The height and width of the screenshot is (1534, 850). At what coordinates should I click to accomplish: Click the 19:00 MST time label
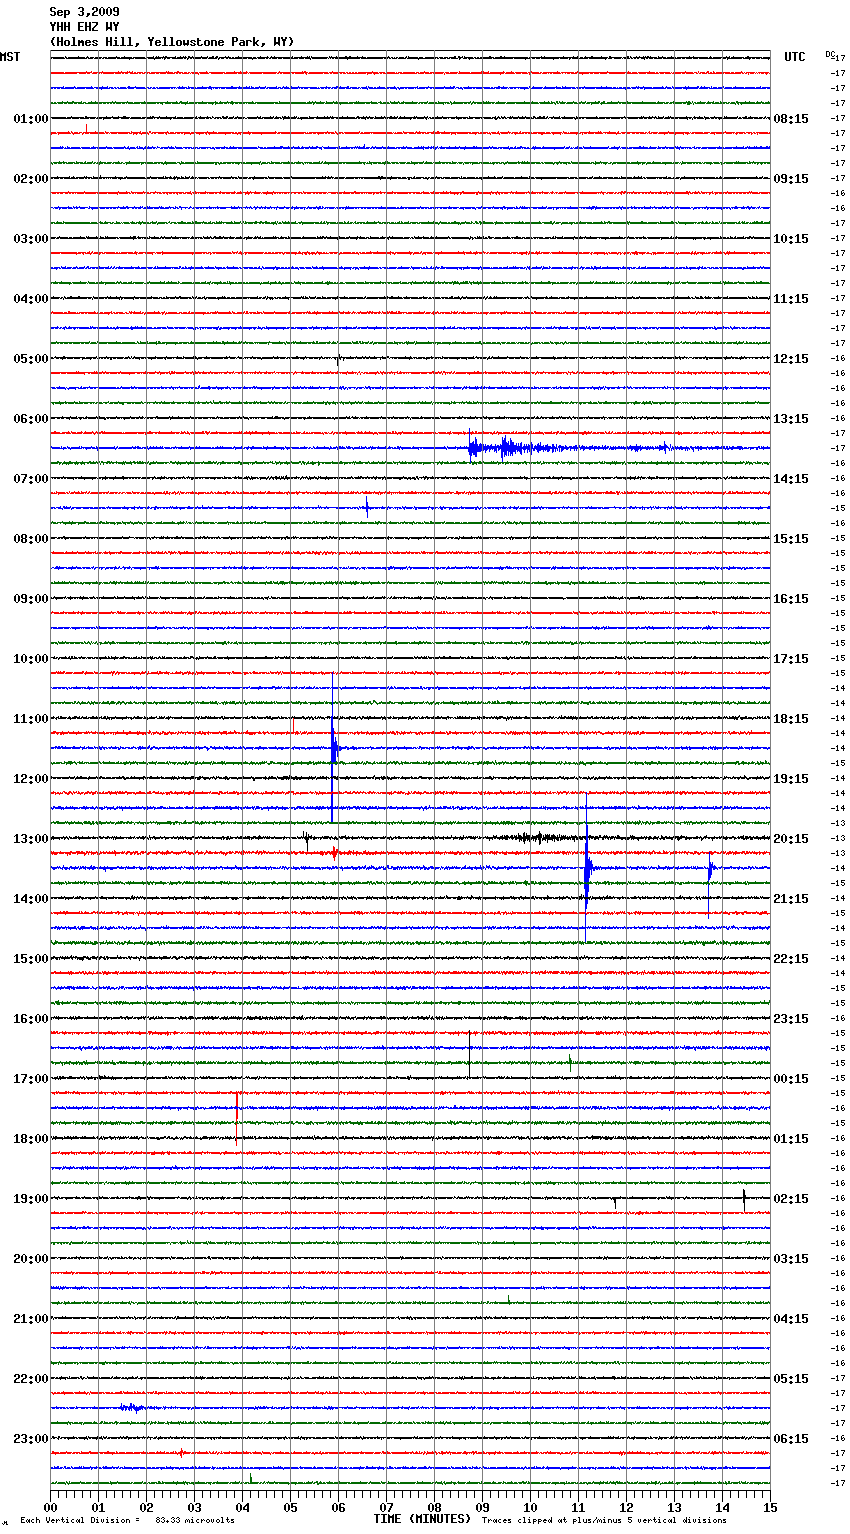[31, 1199]
